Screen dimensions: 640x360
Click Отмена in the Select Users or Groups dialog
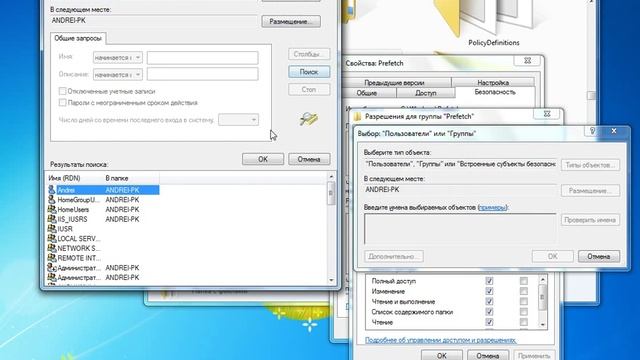599,256
